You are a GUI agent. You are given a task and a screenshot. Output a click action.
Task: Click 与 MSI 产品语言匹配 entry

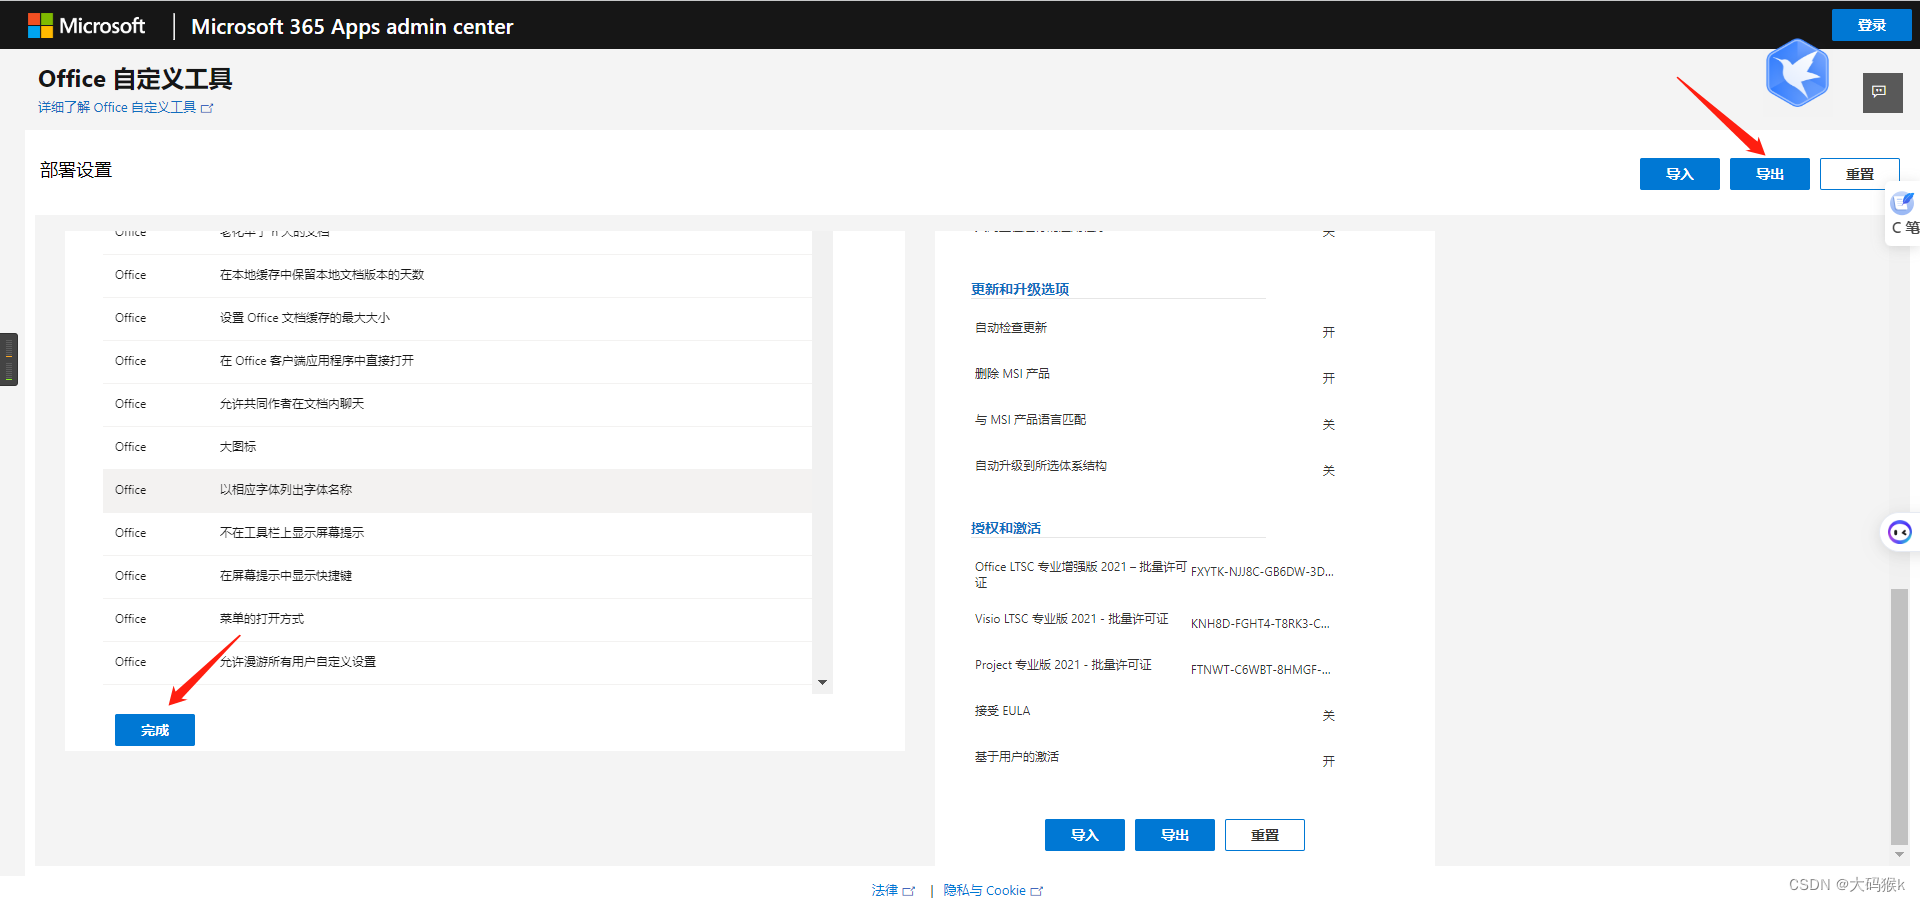pyautogui.click(x=1030, y=420)
